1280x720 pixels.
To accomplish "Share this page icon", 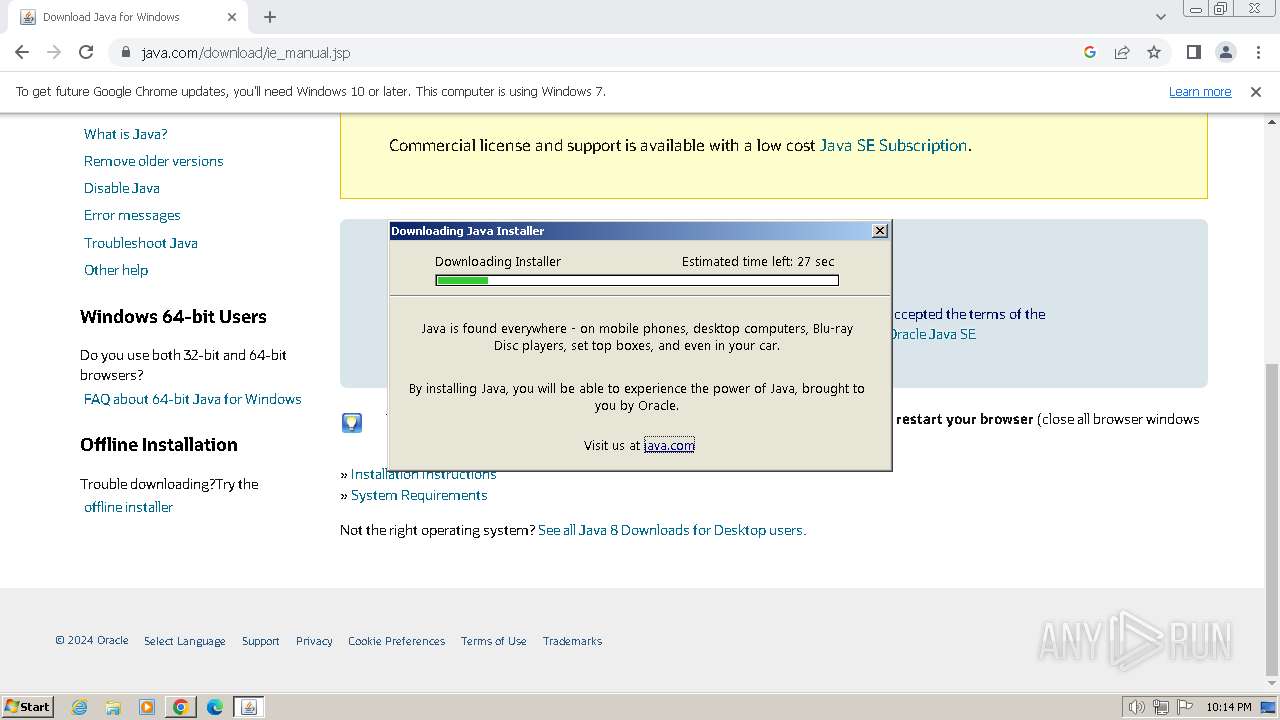I will click(x=1122, y=52).
